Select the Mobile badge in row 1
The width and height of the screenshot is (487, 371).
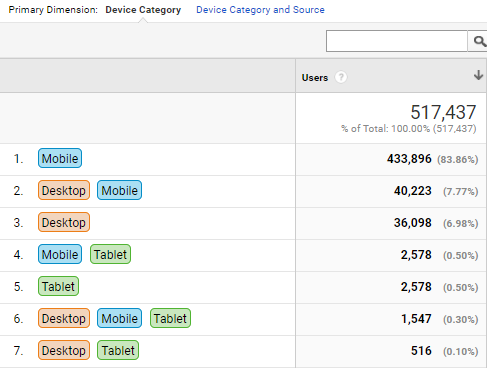(60, 158)
